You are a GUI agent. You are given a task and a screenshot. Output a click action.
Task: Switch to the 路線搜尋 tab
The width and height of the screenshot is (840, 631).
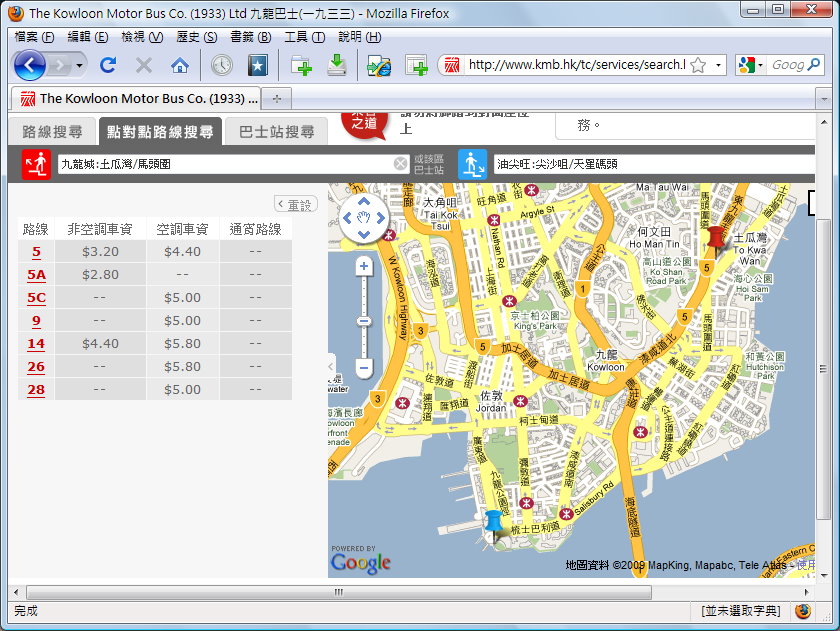[x=52, y=132]
